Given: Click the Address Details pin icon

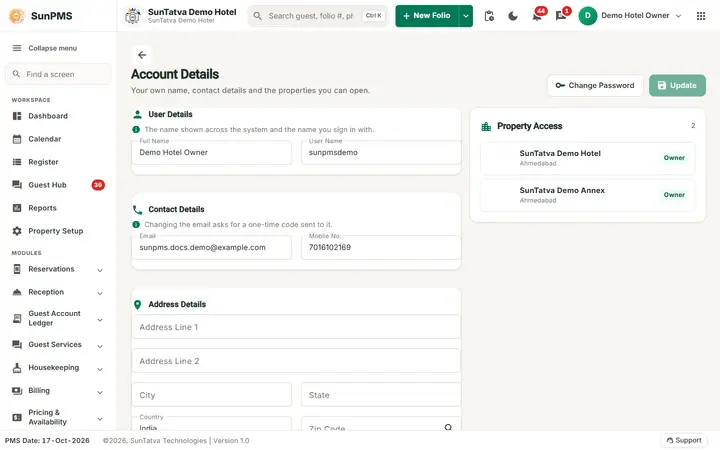Looking at the screenshot, I should coord(137,304).
